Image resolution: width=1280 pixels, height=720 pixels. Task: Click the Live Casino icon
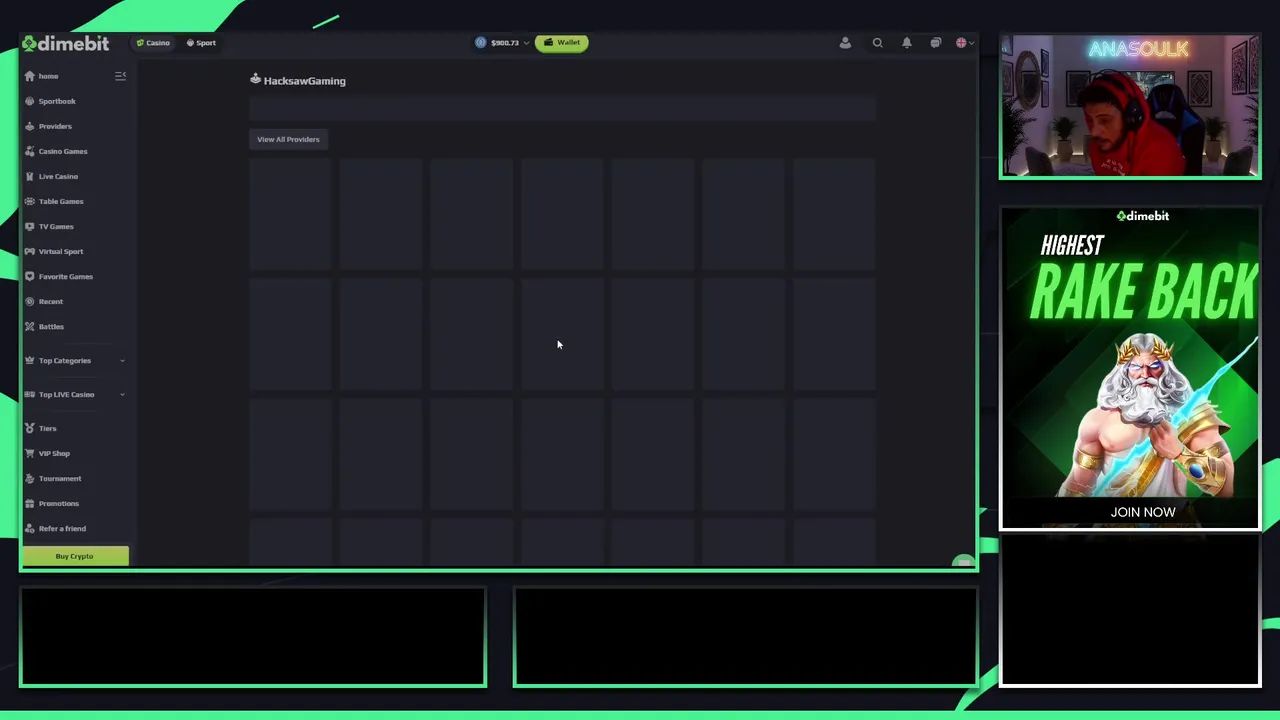click(x=29, y=176)
